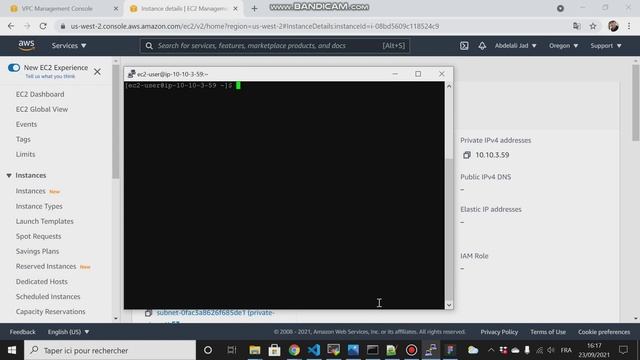Open the CloudShell terminal icon
640x360 pixels.
[x=464, y=46]
